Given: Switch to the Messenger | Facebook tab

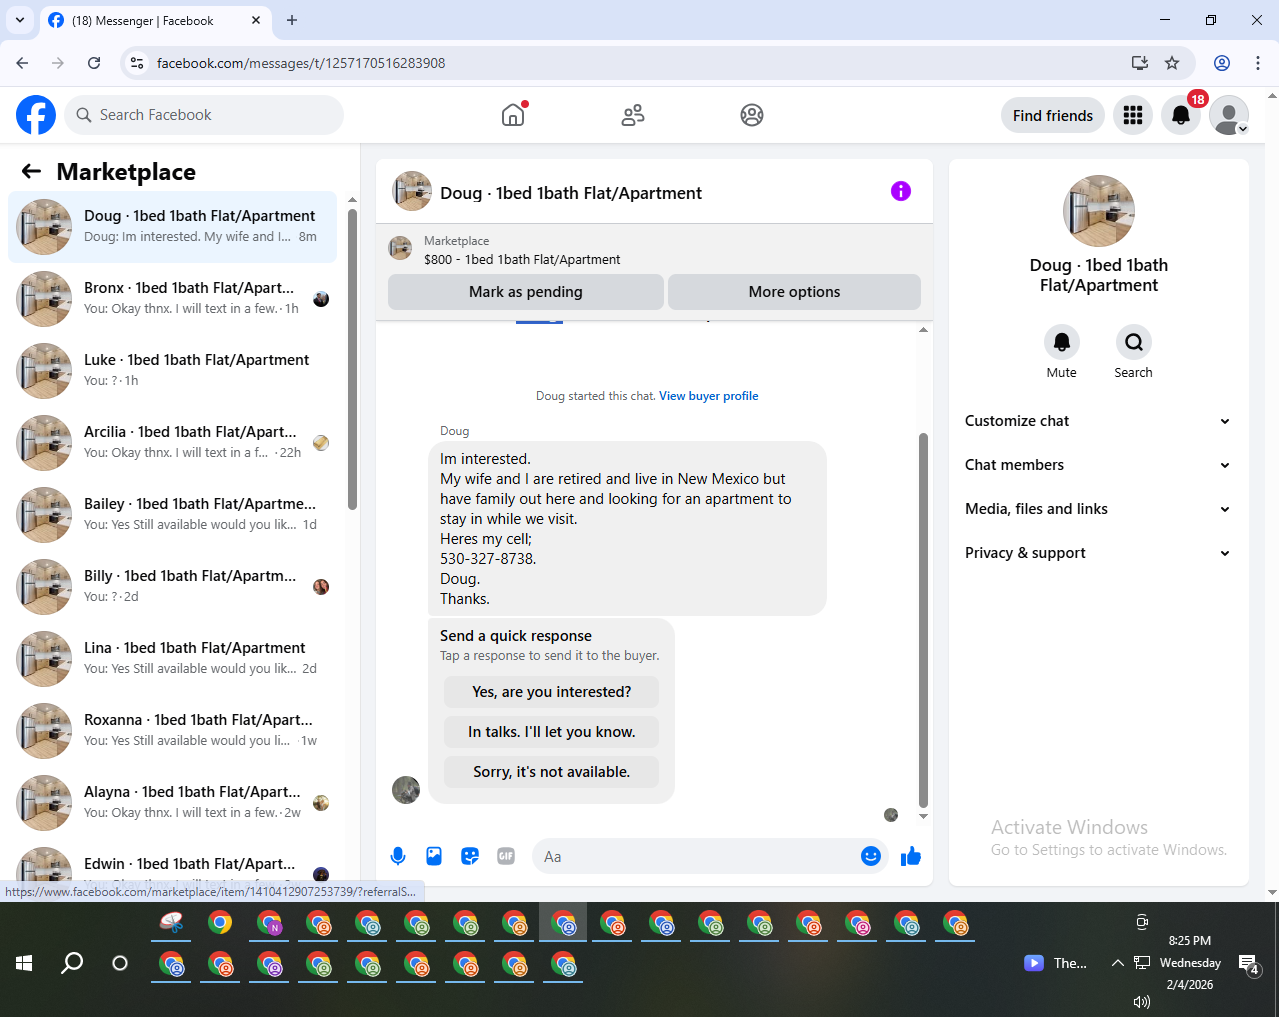Looking at the screenshot, I should 155,20.
